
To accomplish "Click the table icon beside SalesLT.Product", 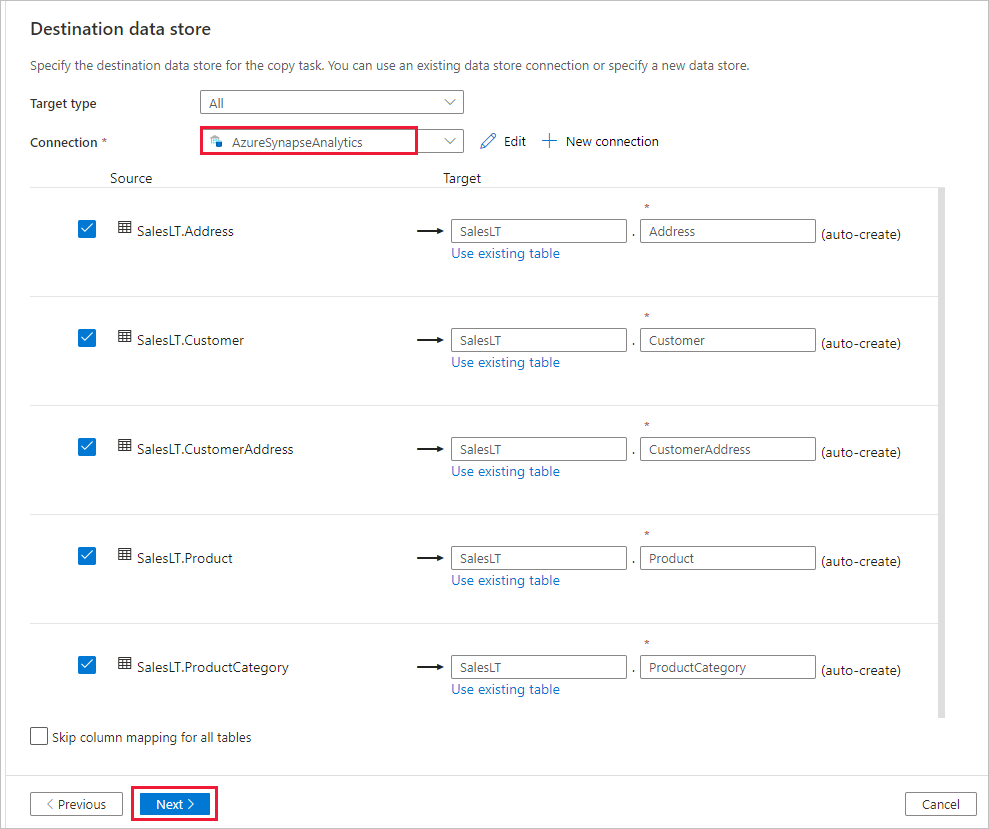I will (x=124, y=557).
